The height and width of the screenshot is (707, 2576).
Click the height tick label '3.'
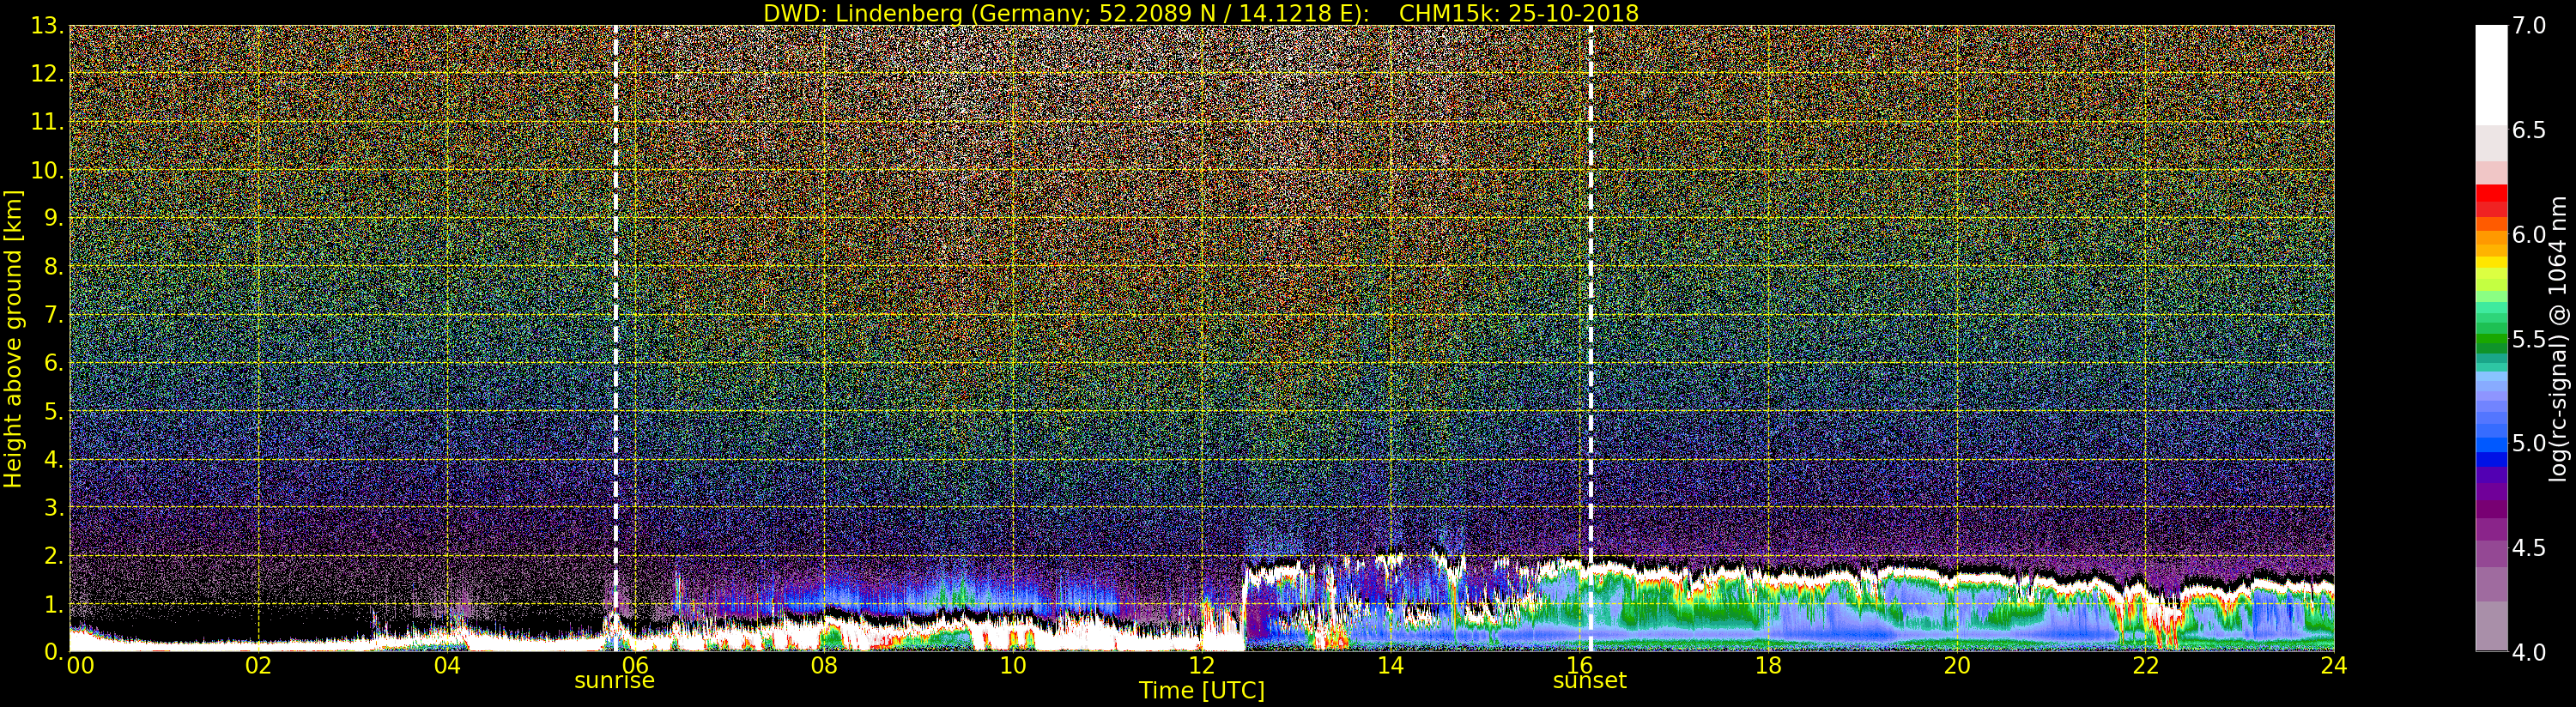[54, 507]
